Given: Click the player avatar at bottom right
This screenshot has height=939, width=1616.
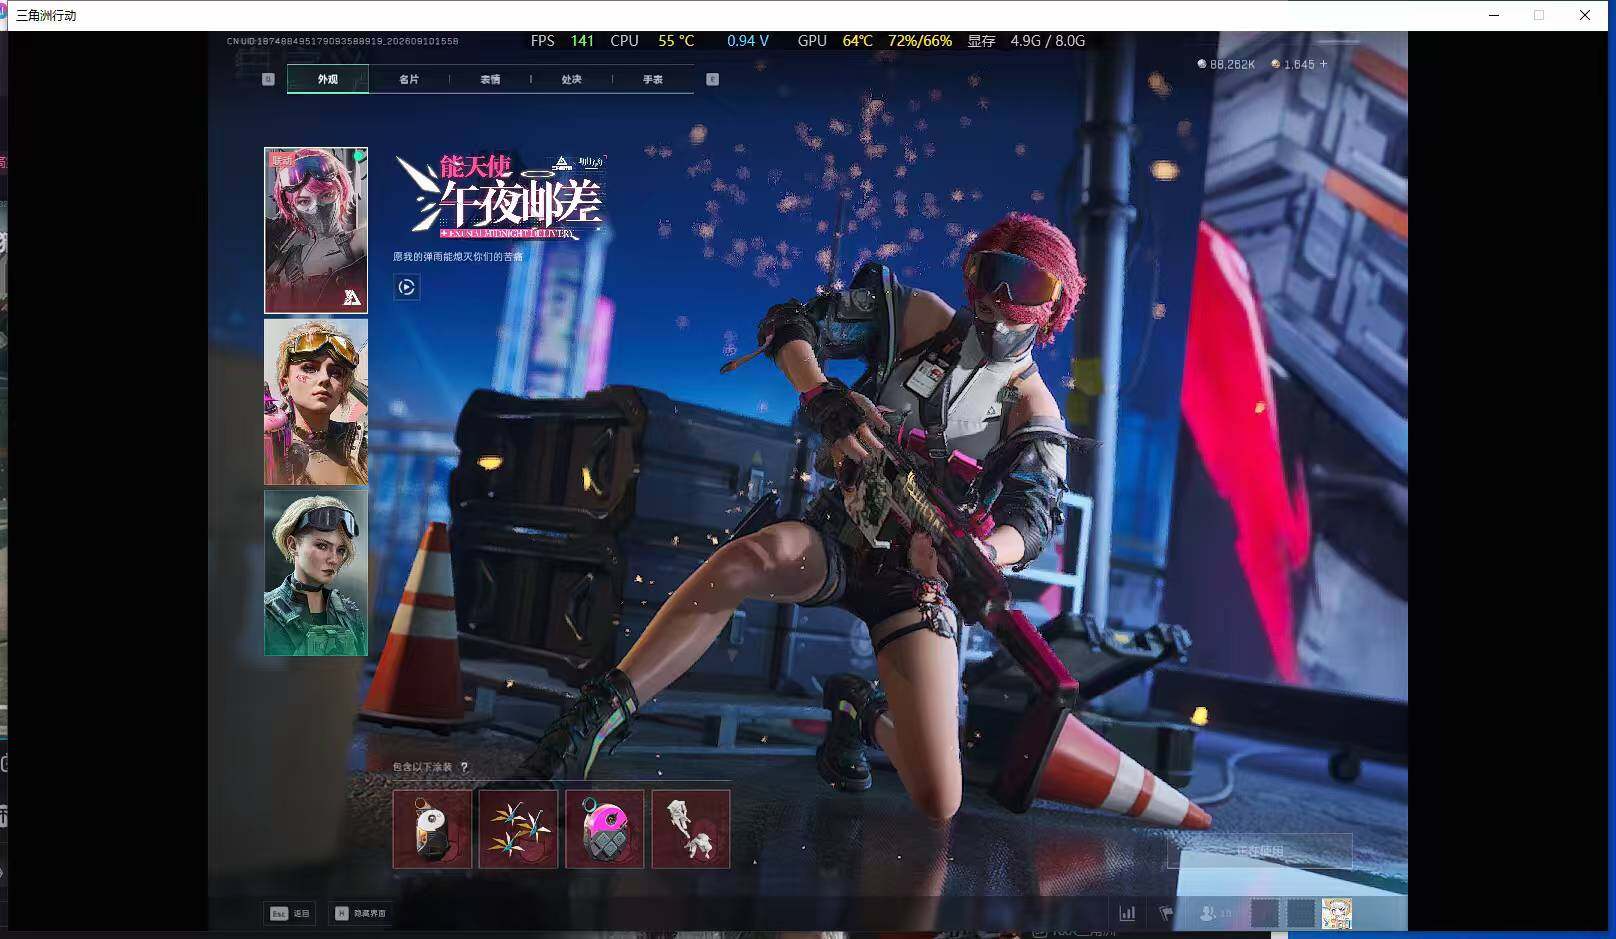Looking at the screenshot, I should point(1337,913).
